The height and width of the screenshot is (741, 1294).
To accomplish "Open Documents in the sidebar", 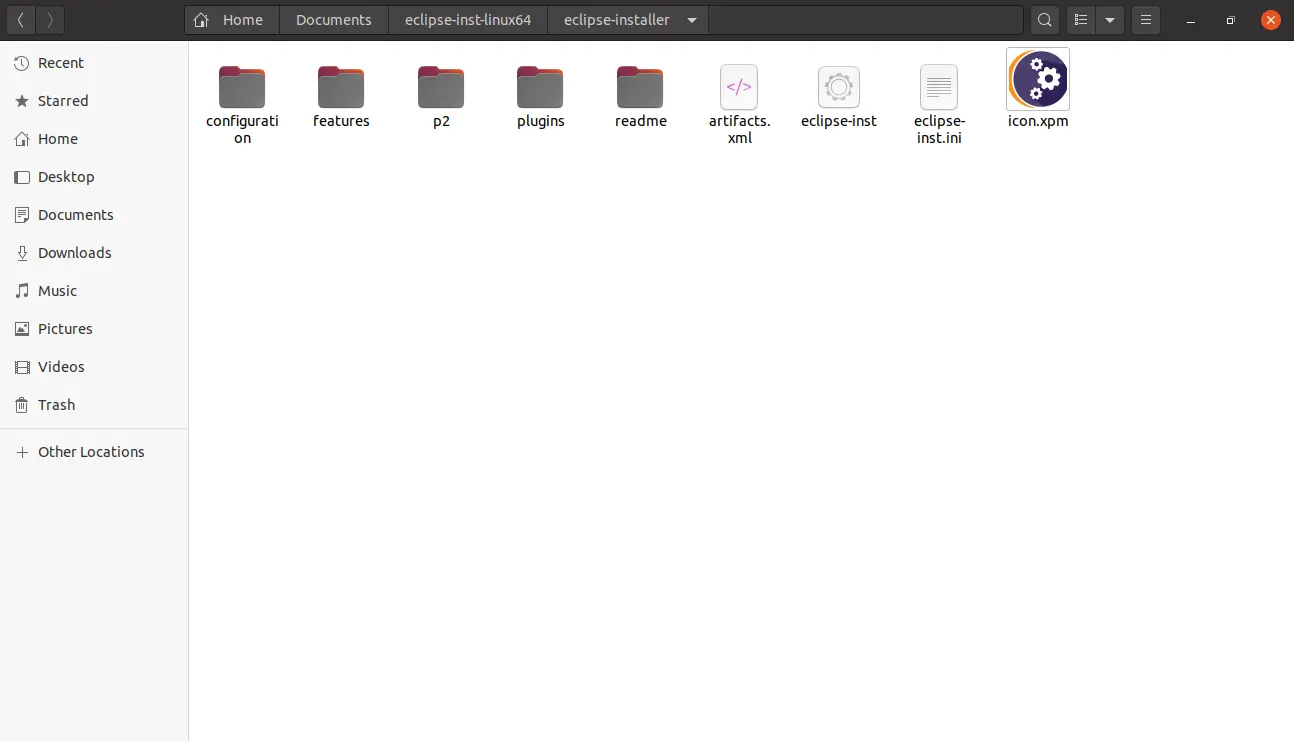I will pos(94,215).
